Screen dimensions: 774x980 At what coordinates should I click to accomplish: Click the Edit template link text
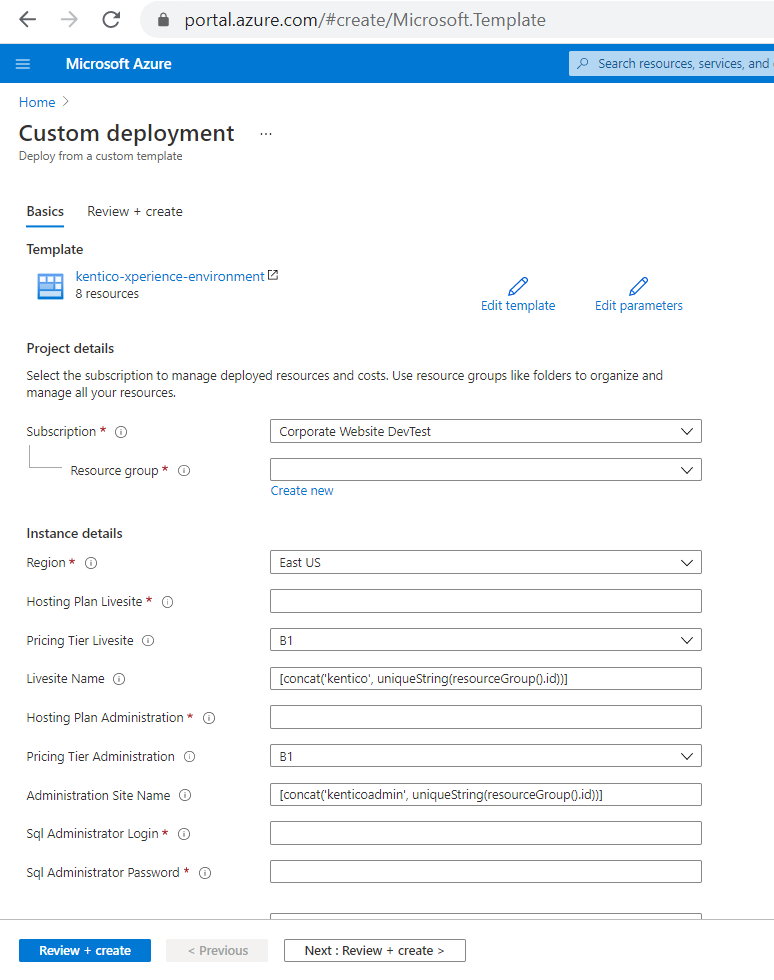tap(518, 306)
